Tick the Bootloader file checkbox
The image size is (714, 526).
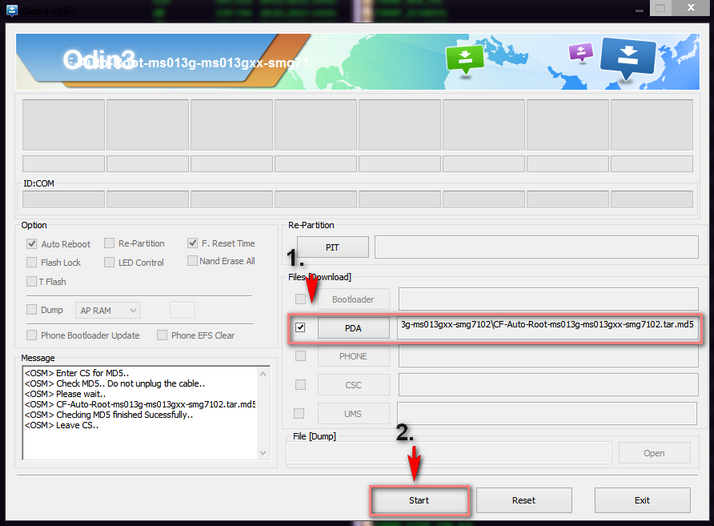pyautogui.click(x=300, y=299)
